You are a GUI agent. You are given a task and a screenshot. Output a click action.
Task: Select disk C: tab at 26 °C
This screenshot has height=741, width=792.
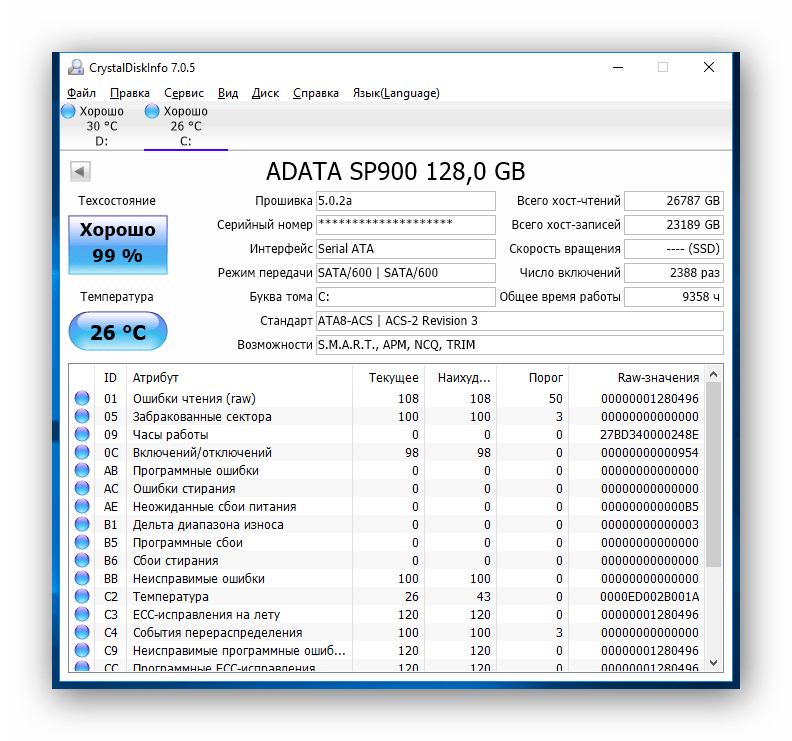tap(186, 126)
